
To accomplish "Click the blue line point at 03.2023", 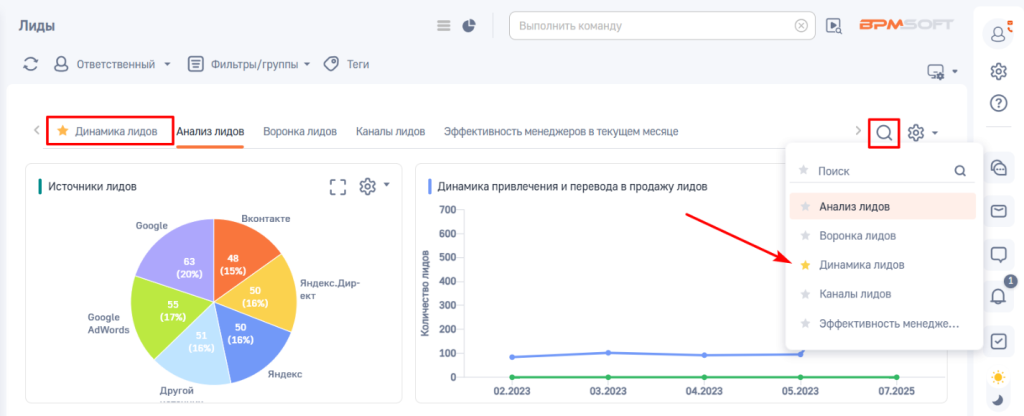I will point(608,353).
